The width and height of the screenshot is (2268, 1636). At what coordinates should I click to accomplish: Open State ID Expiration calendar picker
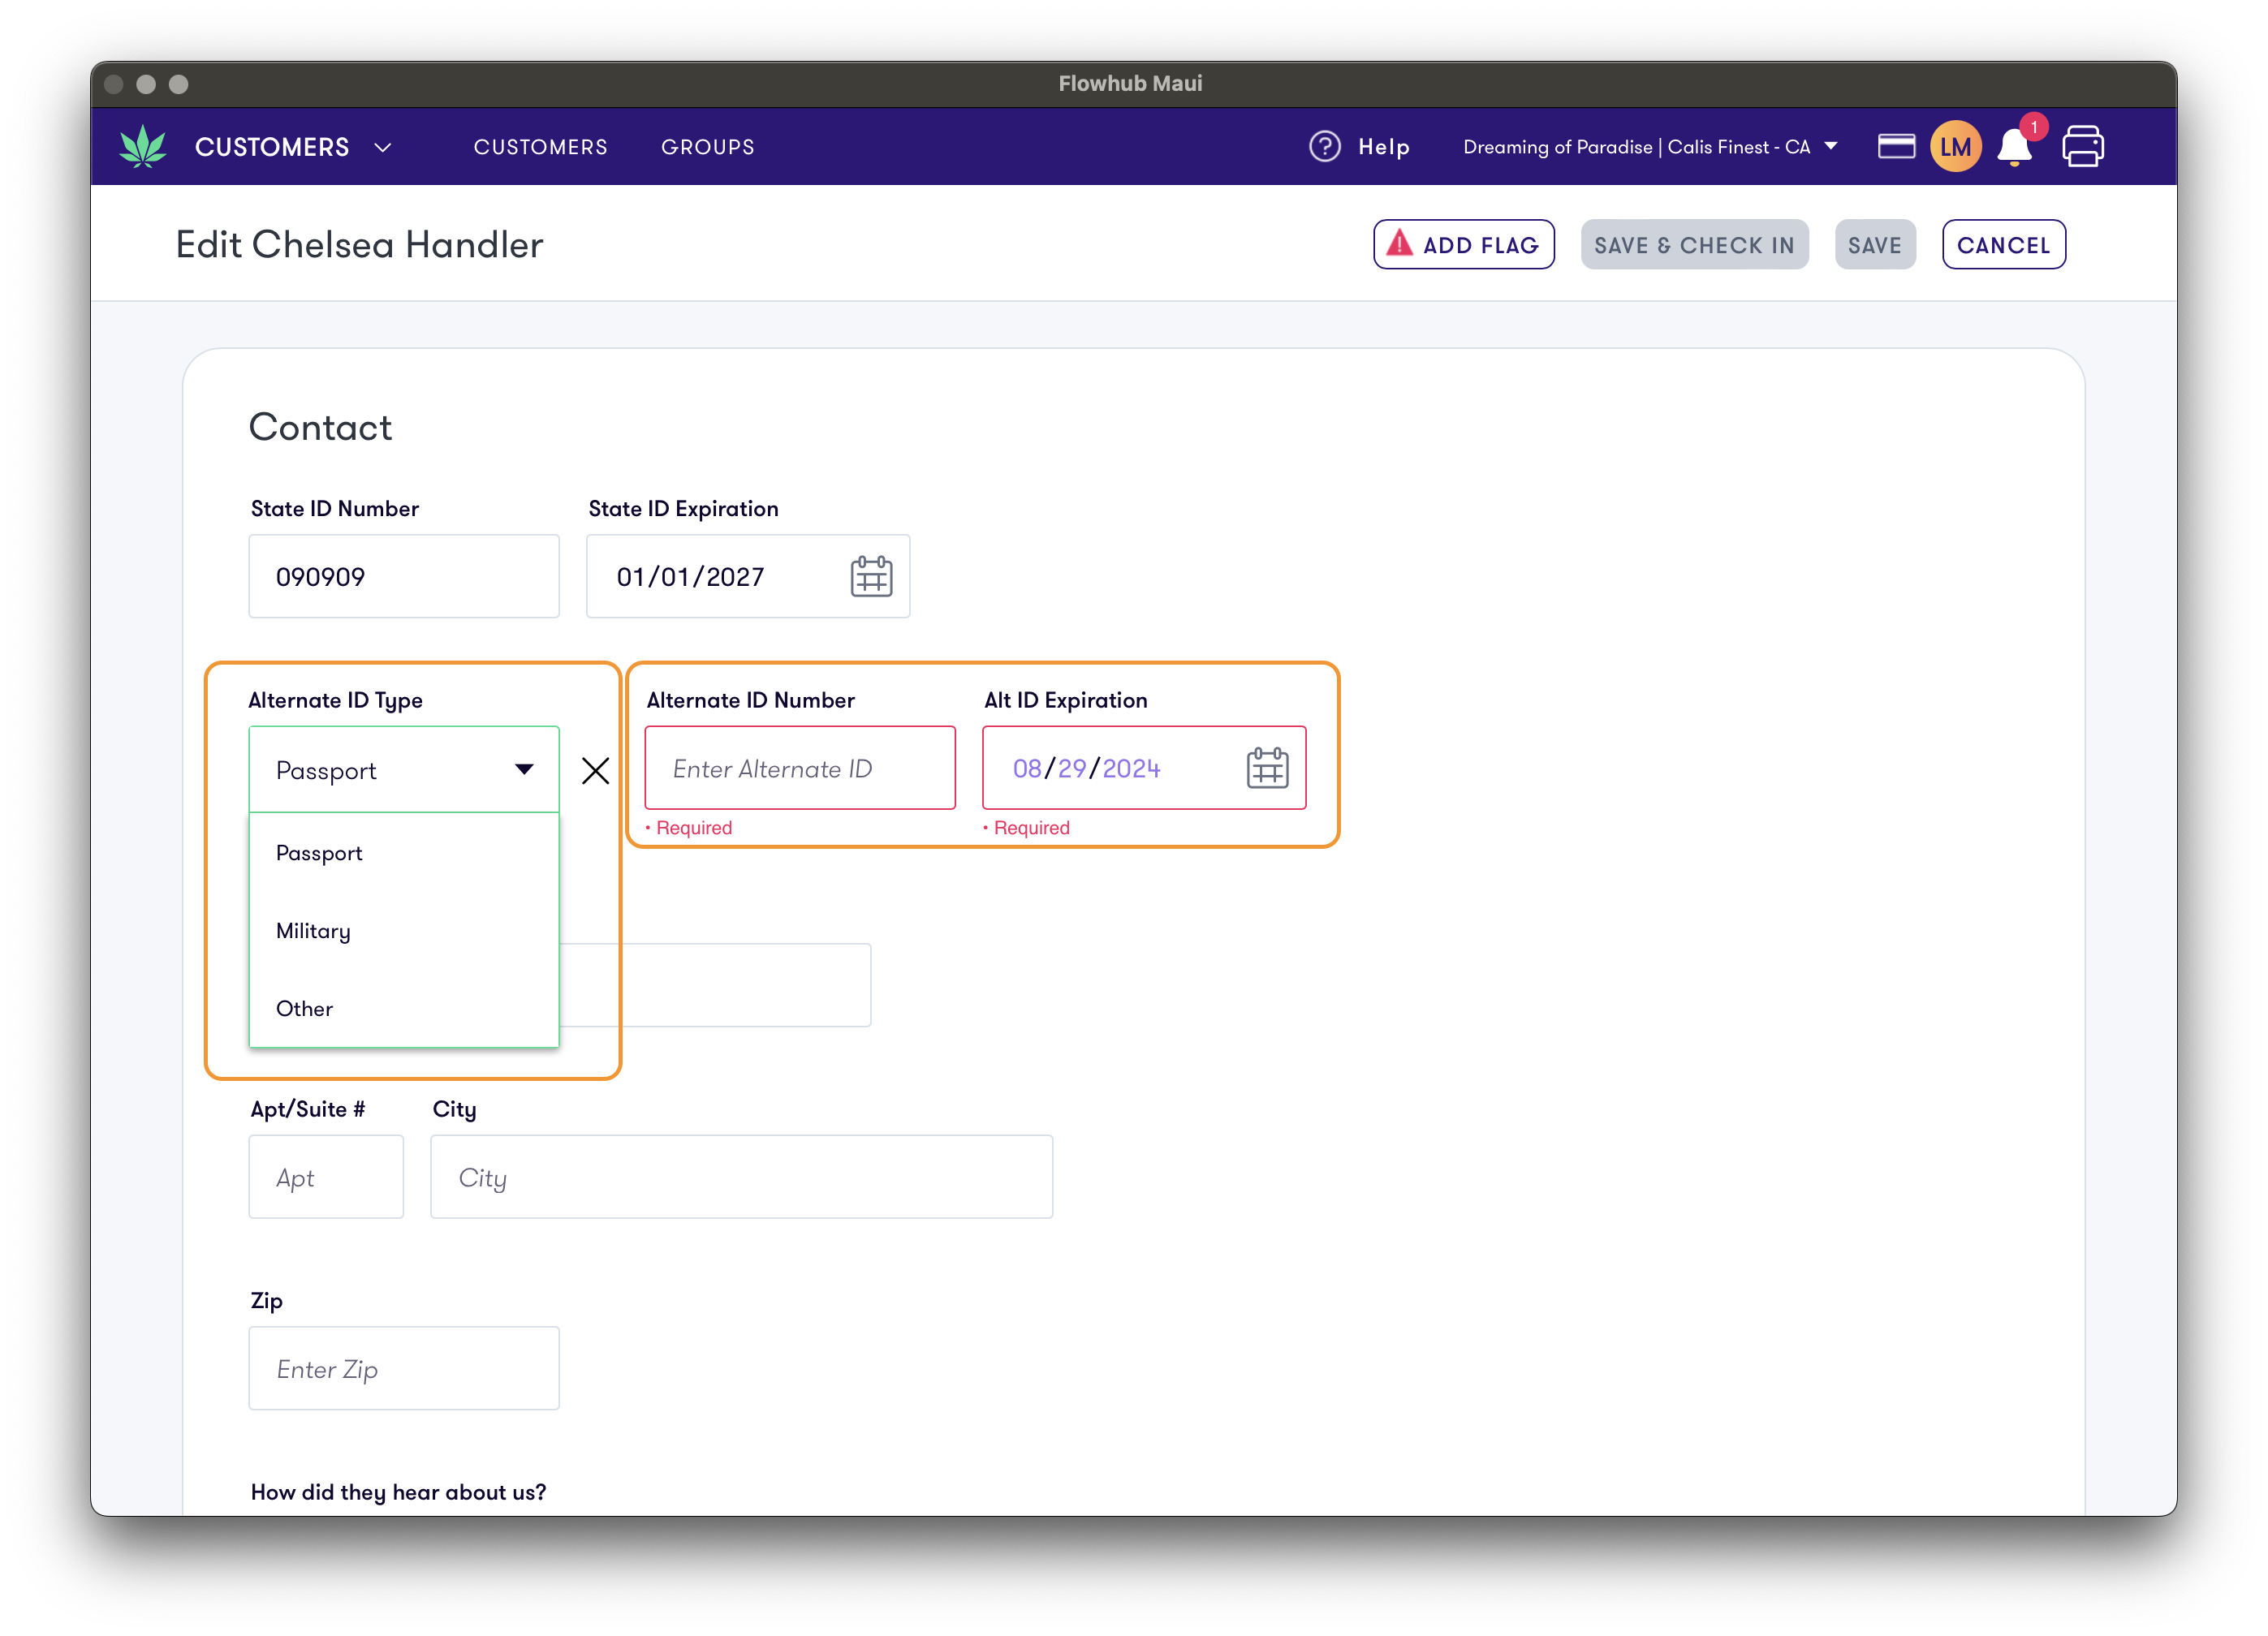coord(871,576)
